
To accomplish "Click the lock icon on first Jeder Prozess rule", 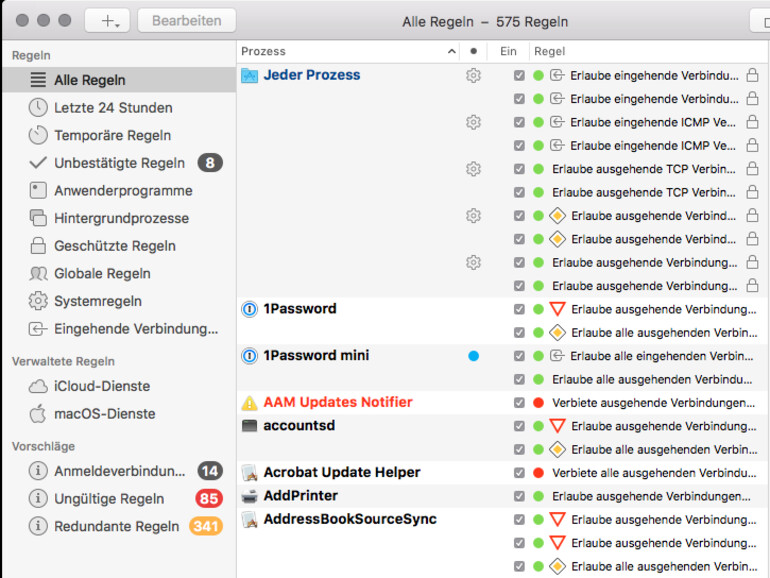I will tap(752, 75).
